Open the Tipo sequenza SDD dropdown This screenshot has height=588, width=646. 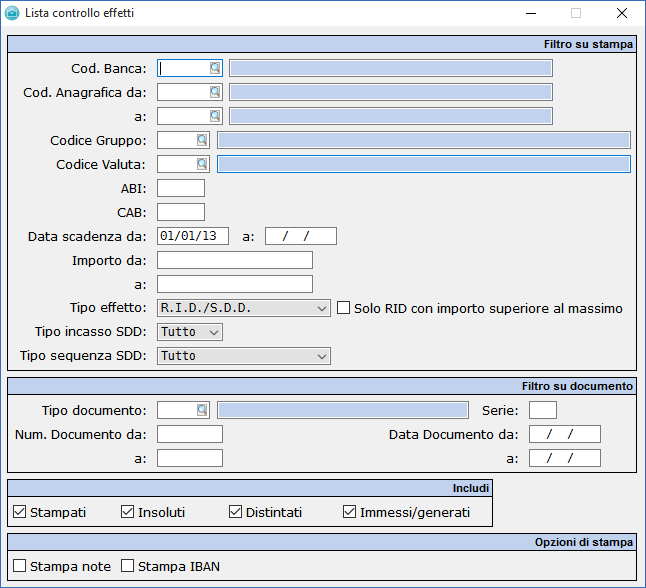point(243,356)
